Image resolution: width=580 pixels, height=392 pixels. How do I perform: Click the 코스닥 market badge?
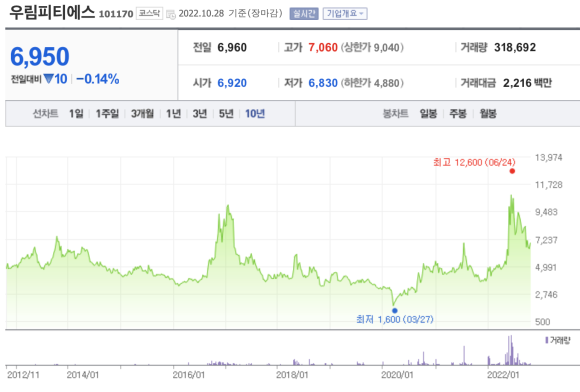tap(149, 13)
